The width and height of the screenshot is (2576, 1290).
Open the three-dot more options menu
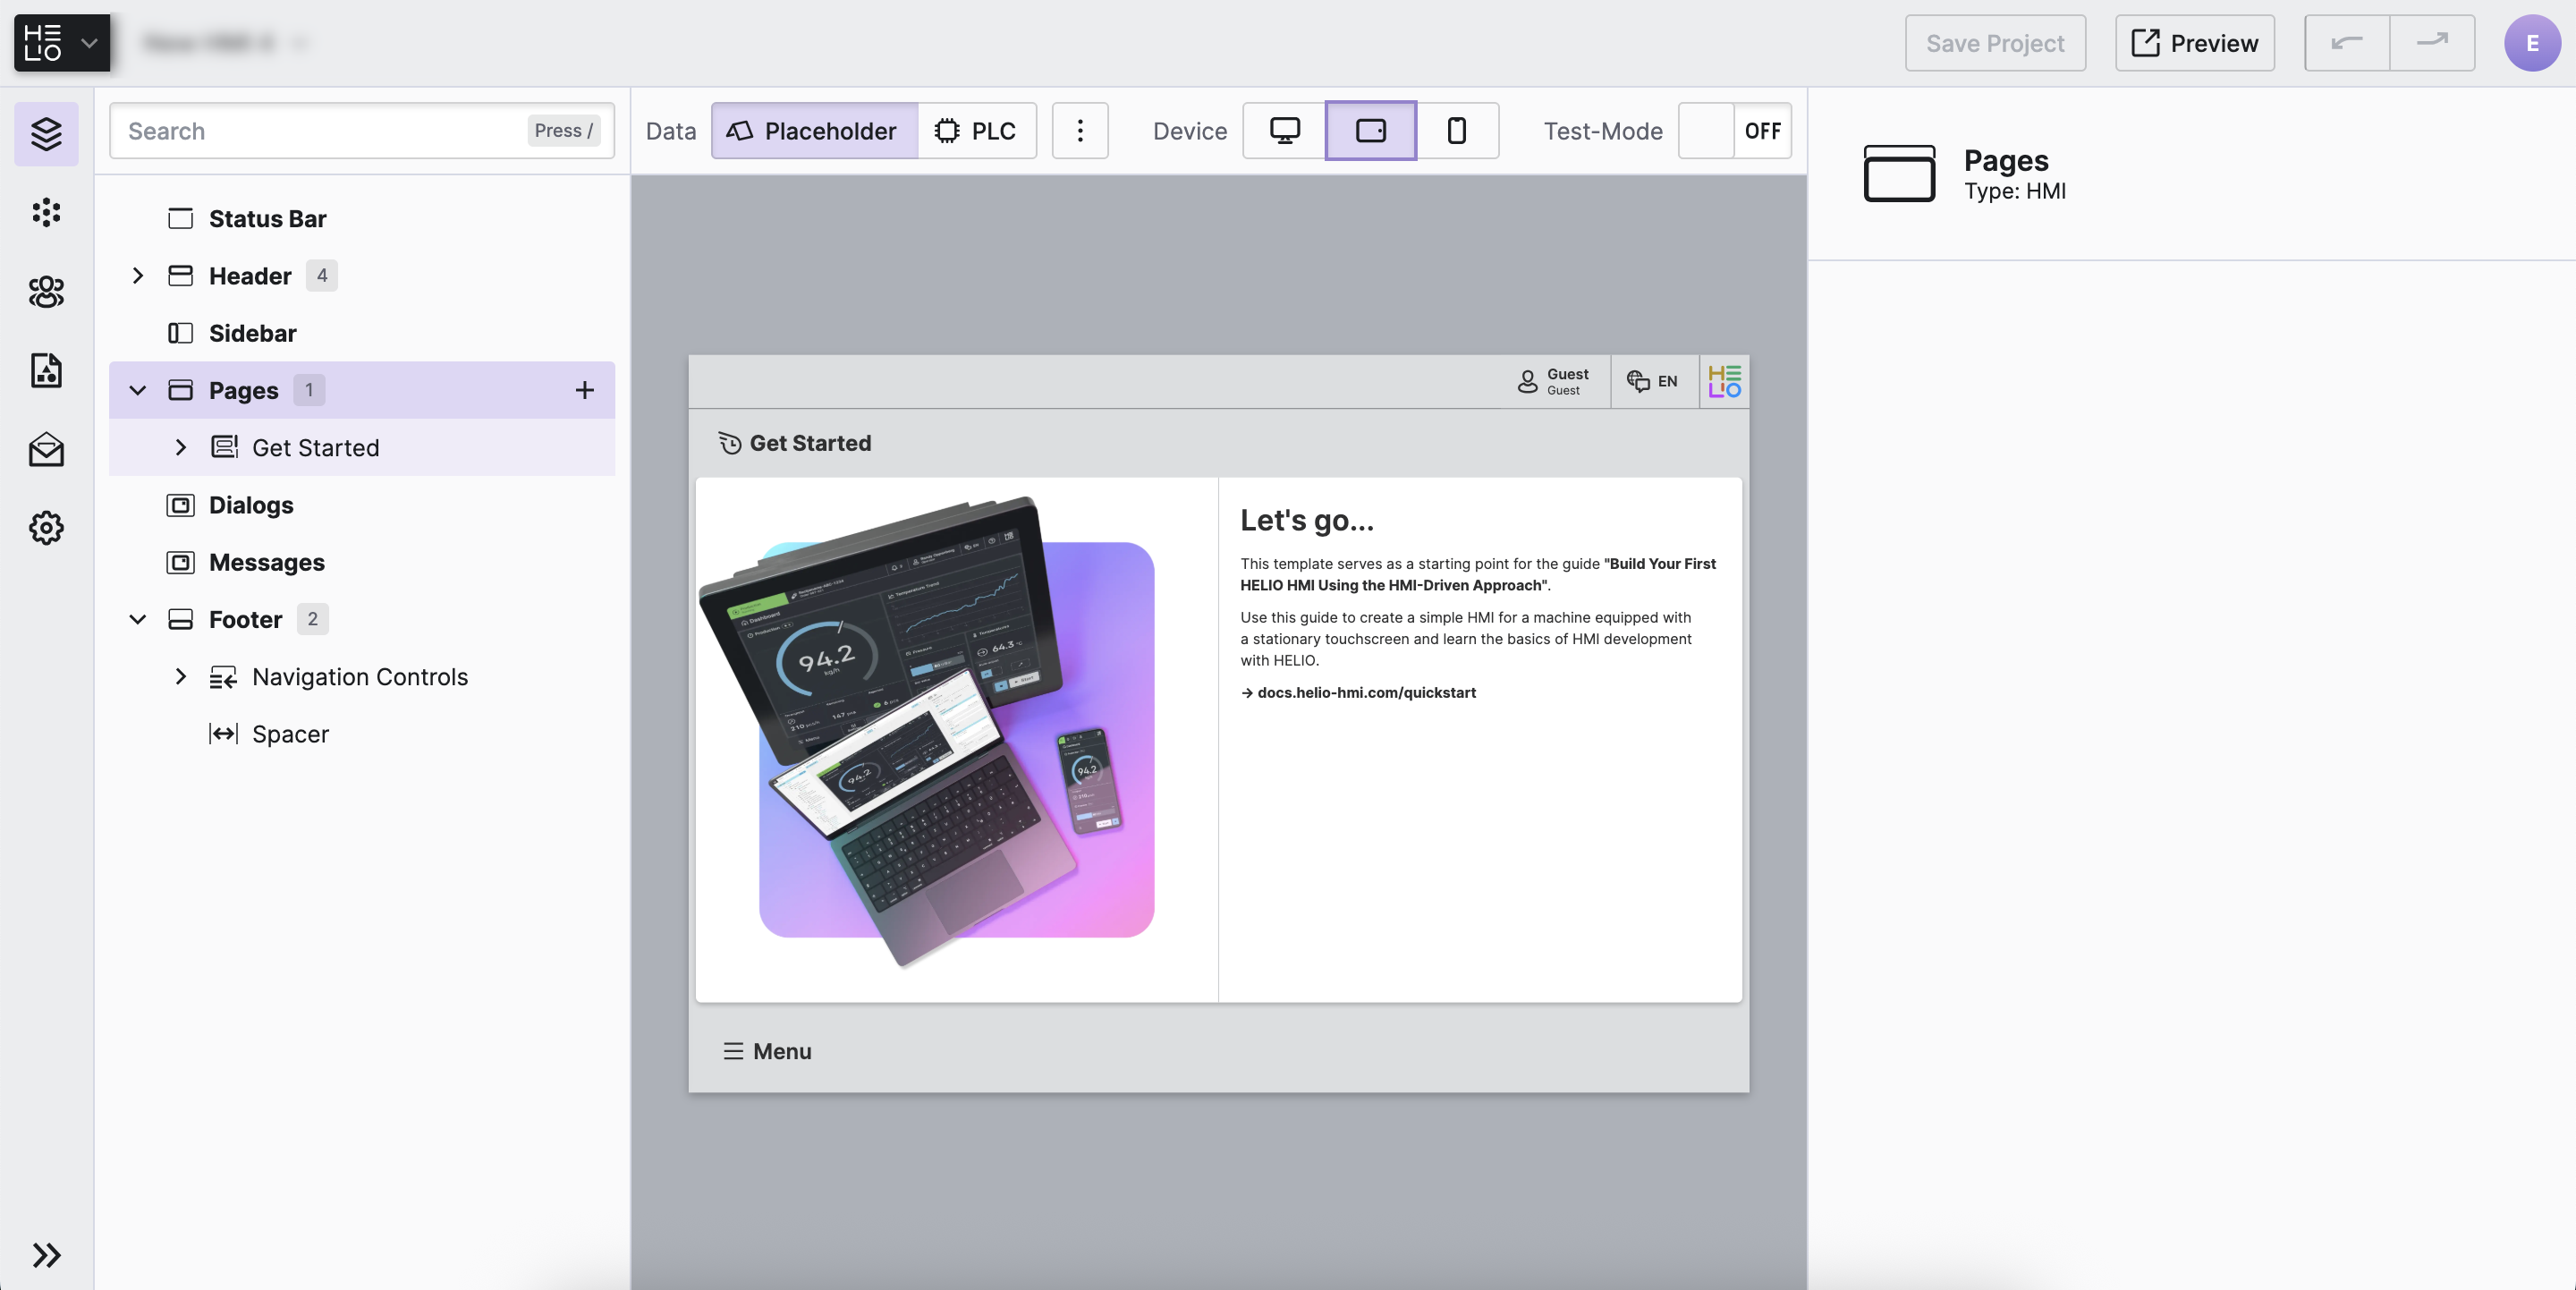(1080, 130)
